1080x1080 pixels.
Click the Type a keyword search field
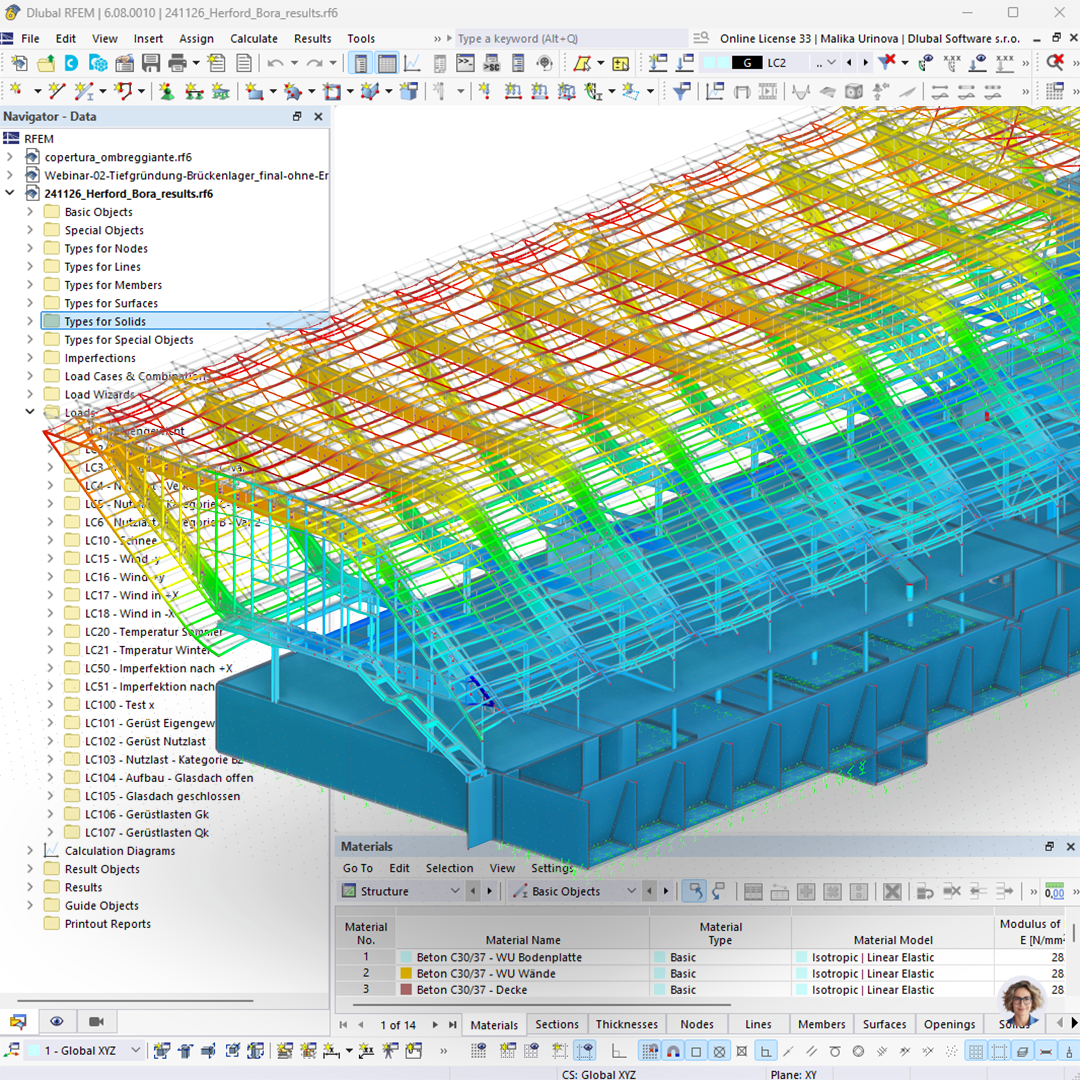pos(571,39)
